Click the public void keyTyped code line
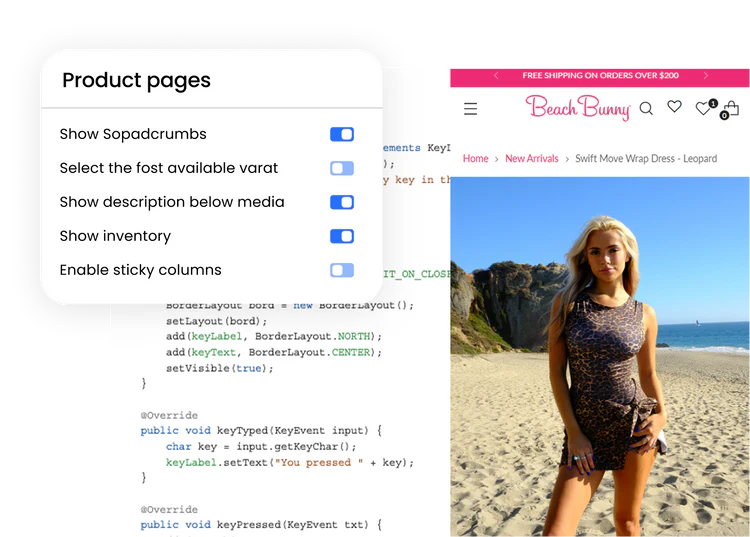The image size is (750, 537). point(261,430)
